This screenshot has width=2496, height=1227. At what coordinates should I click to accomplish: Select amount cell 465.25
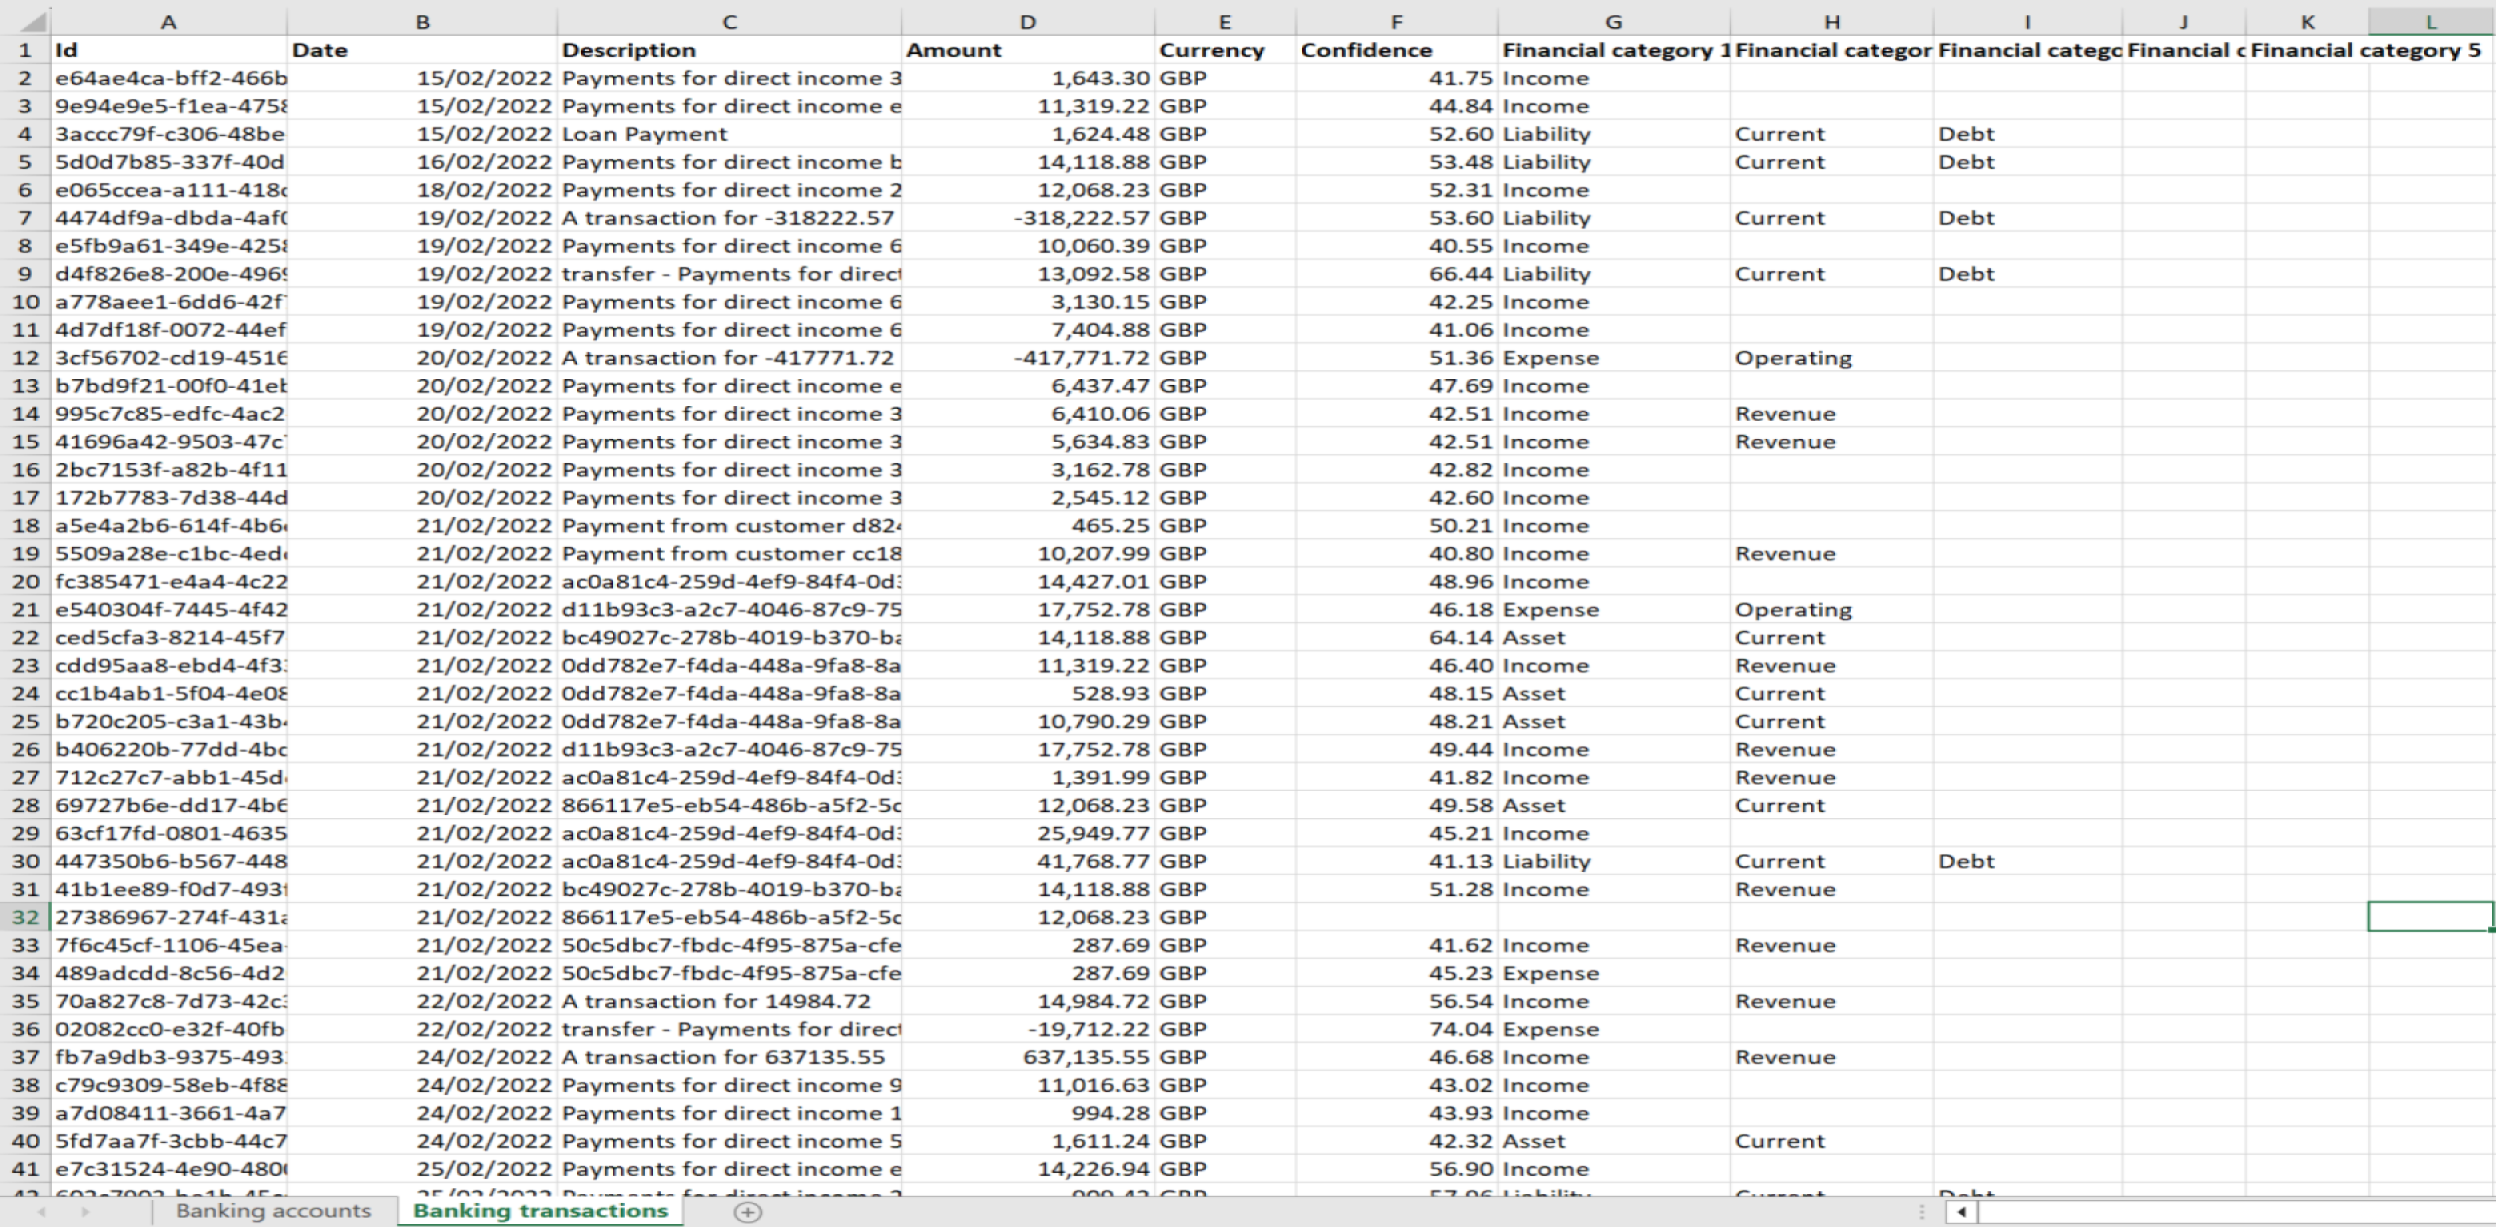(x=1028, y=526)
